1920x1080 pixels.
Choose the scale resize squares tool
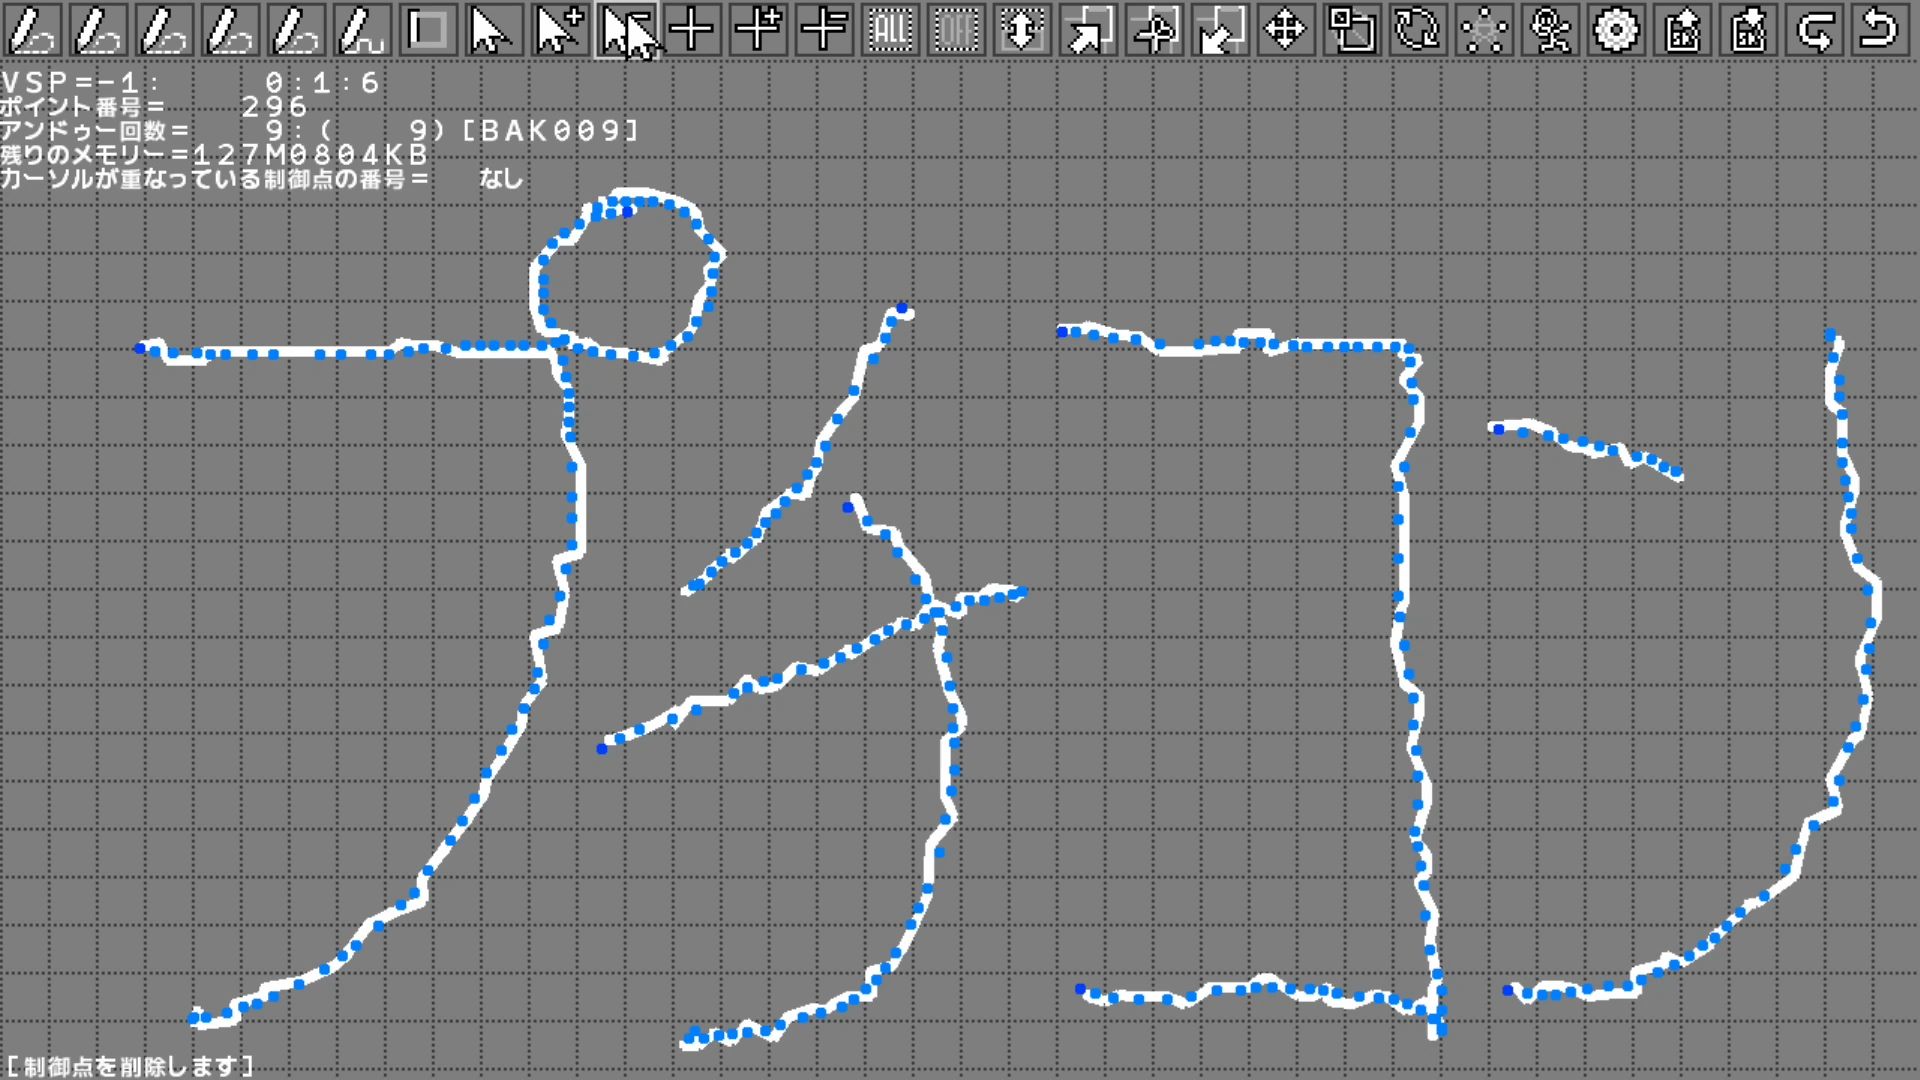[1352, 30]
